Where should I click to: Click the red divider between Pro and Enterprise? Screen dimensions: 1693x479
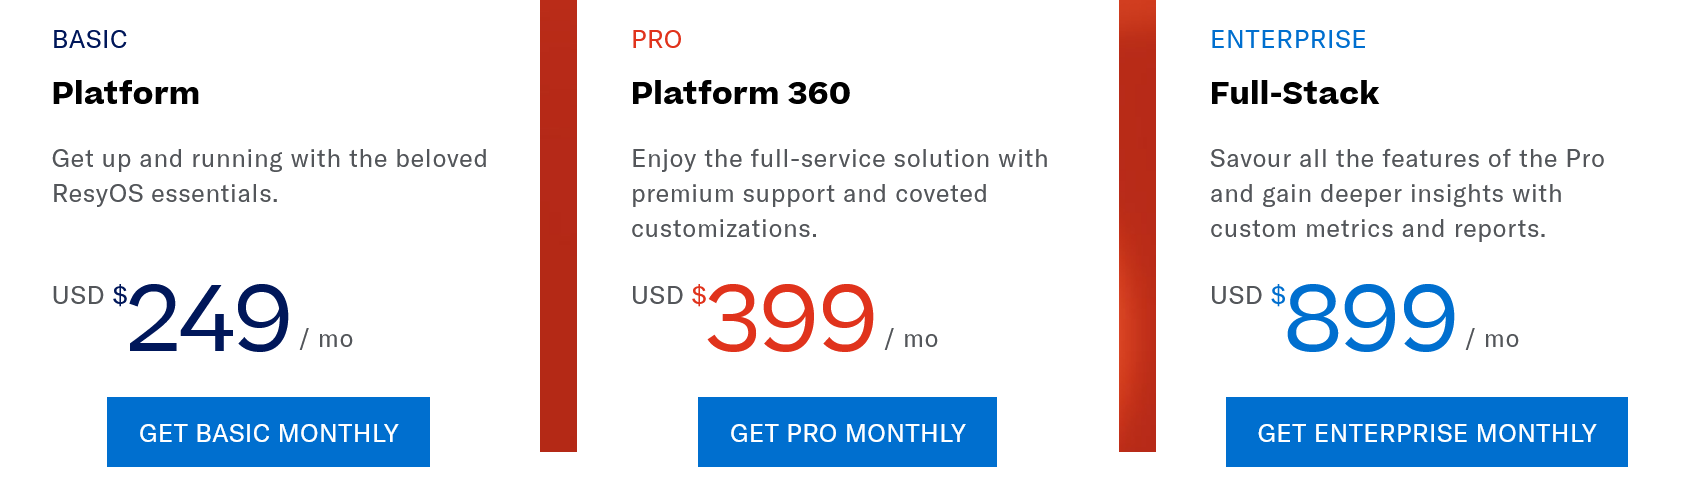pos(1137,226)
